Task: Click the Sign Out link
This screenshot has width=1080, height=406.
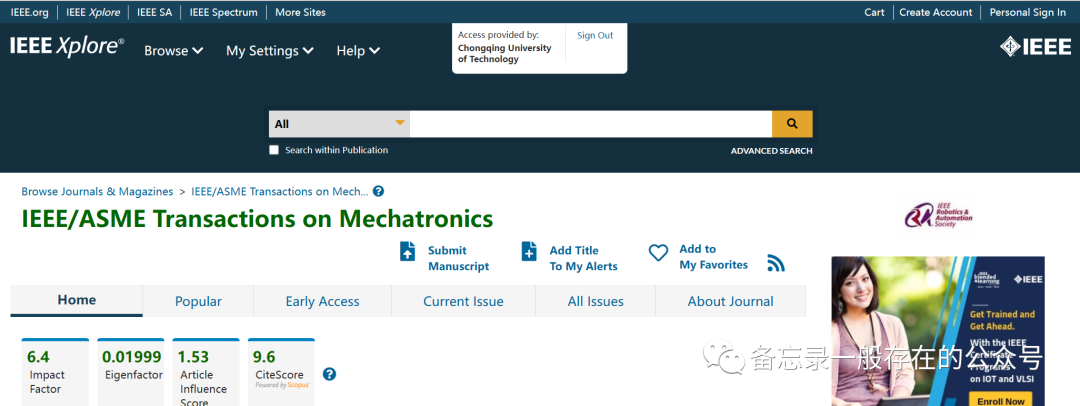Action: (595, 35)
